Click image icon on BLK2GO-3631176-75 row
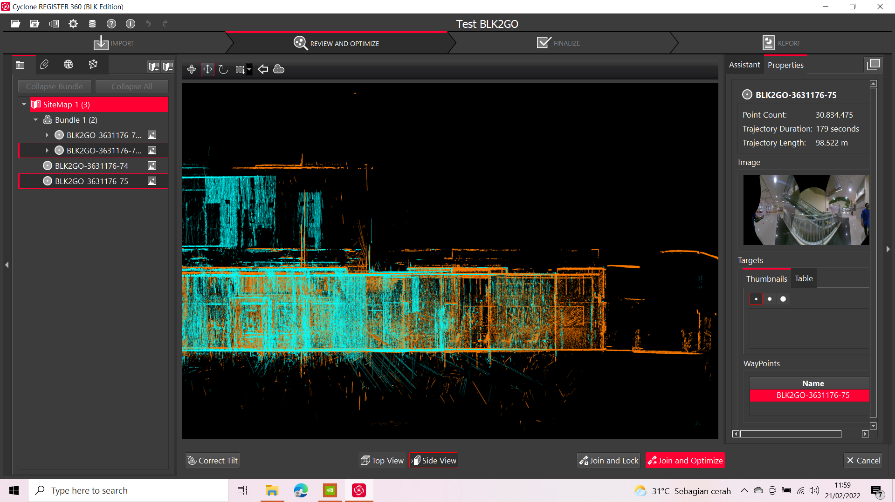 pyautogui.click(x=152, y=181)
